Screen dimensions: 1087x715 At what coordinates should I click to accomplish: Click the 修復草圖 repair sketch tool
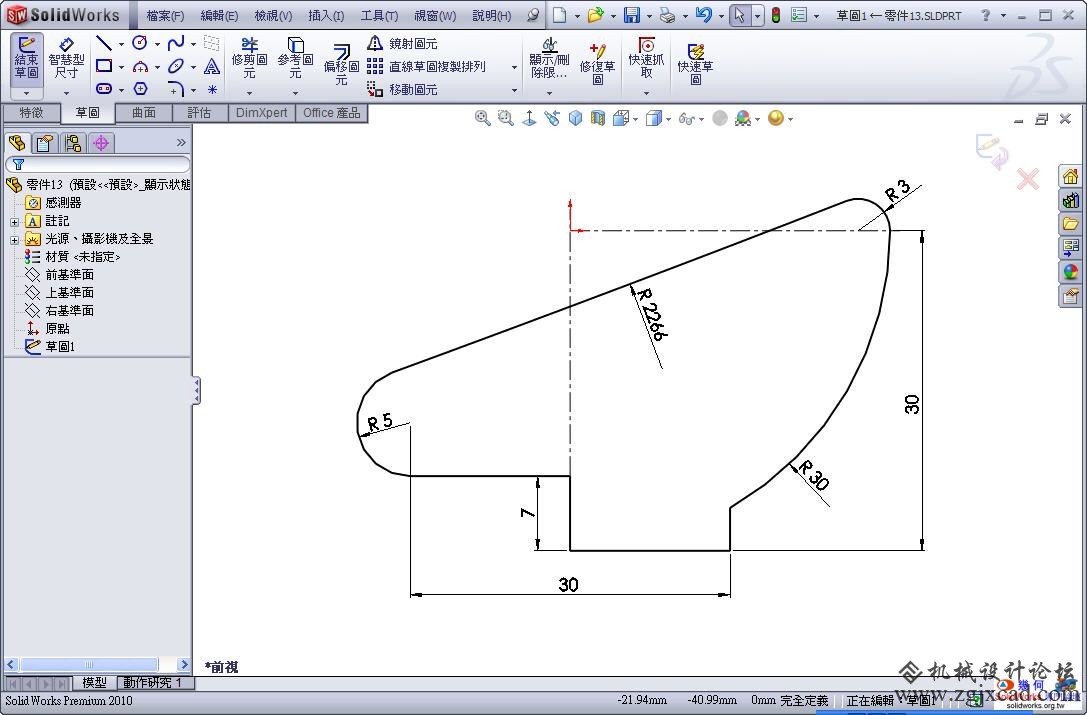click(598, 62)
